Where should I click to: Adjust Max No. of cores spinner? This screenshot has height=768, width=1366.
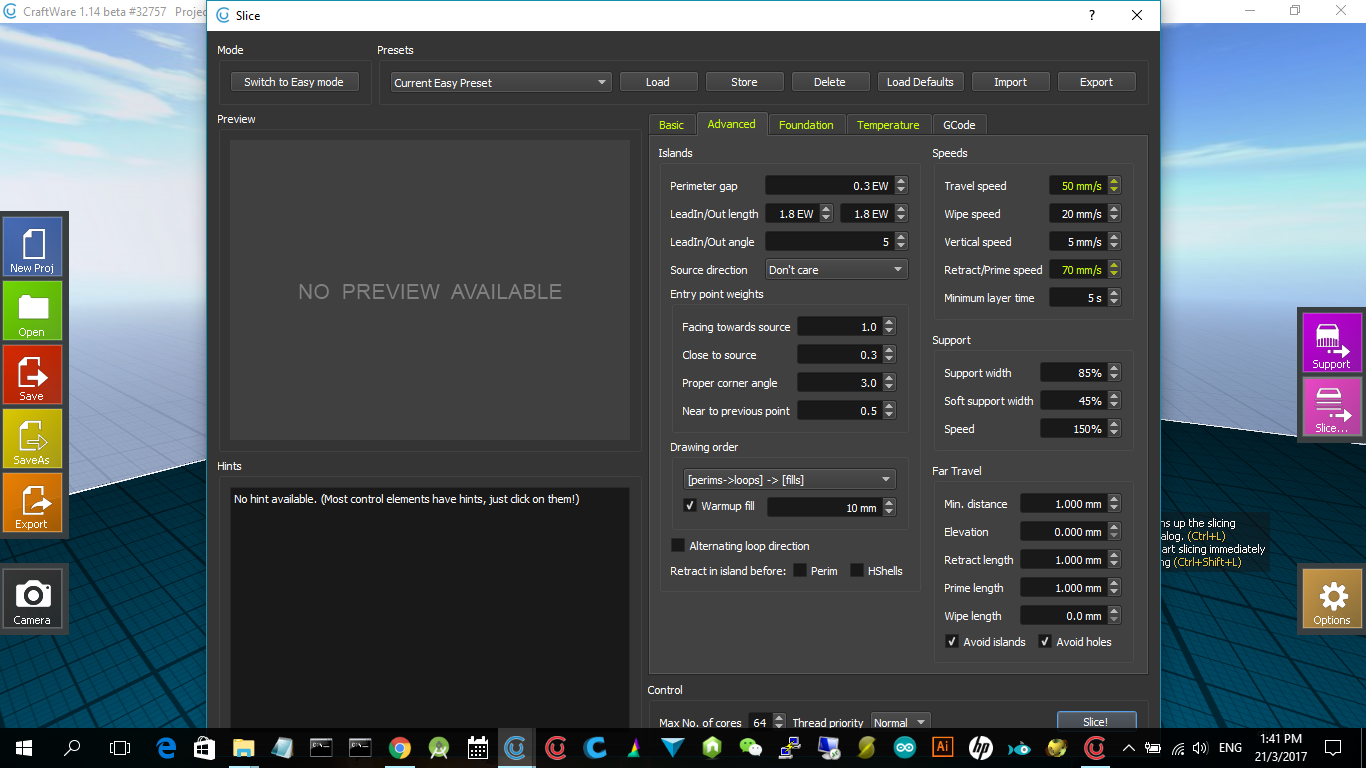[780, 722]
